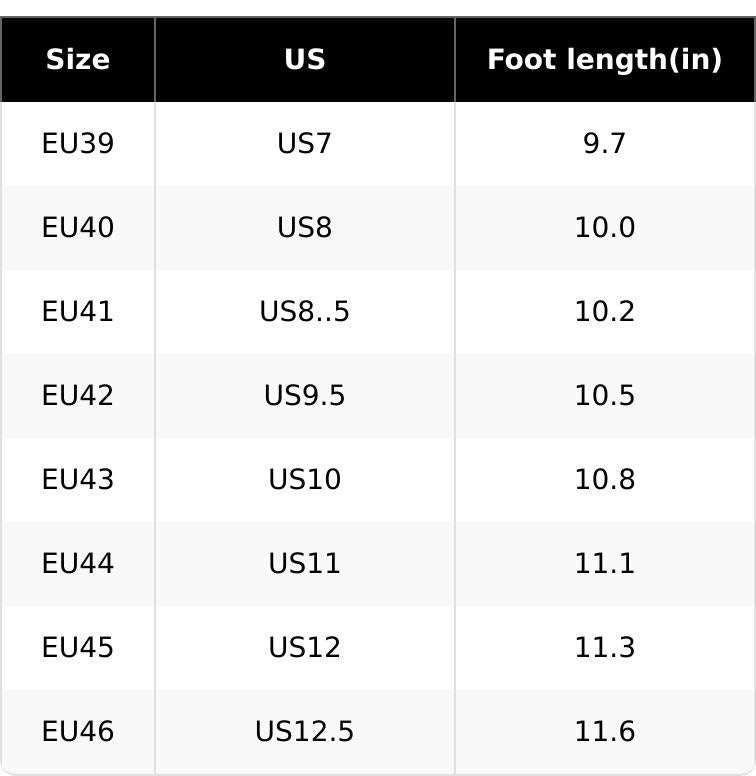This screenshot has width=756, height=776.
Task: Select the EU39 size cell
Action: click(78, 144)
